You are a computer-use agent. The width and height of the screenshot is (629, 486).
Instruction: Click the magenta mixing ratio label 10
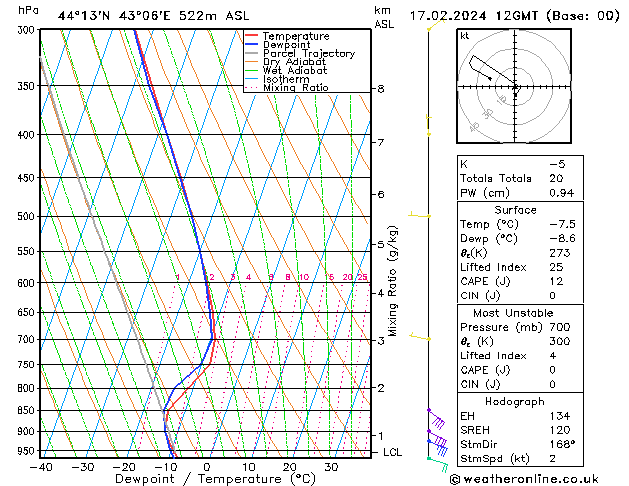[304, 277]
